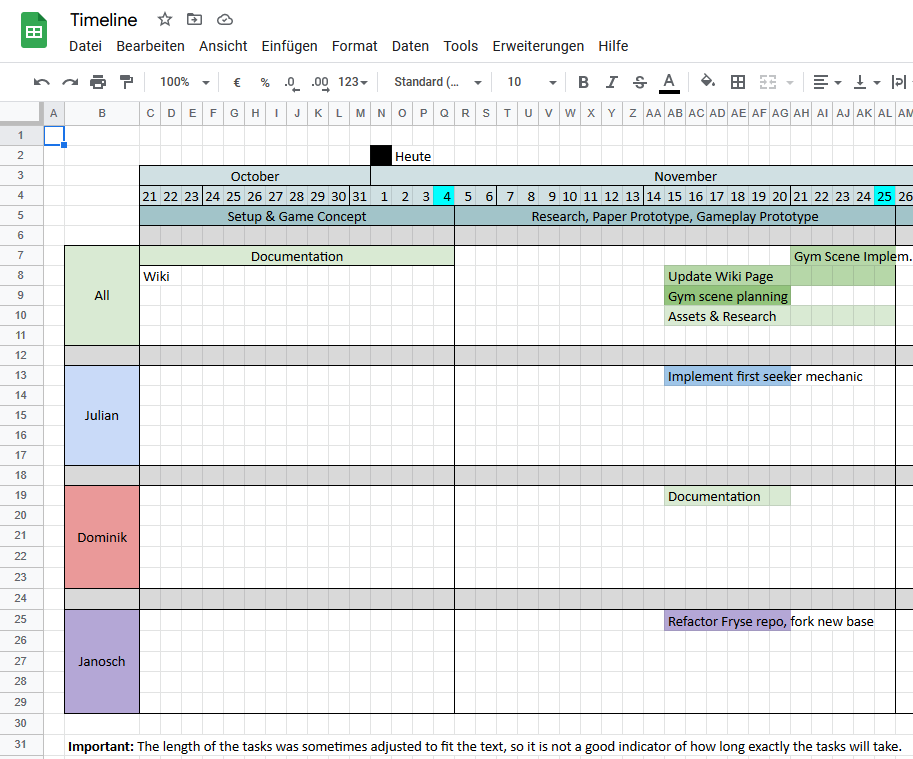Print the spreadsheet with printer icon
Image resolution: width=913 pixels, height=759 pixels.
(98, 82)
